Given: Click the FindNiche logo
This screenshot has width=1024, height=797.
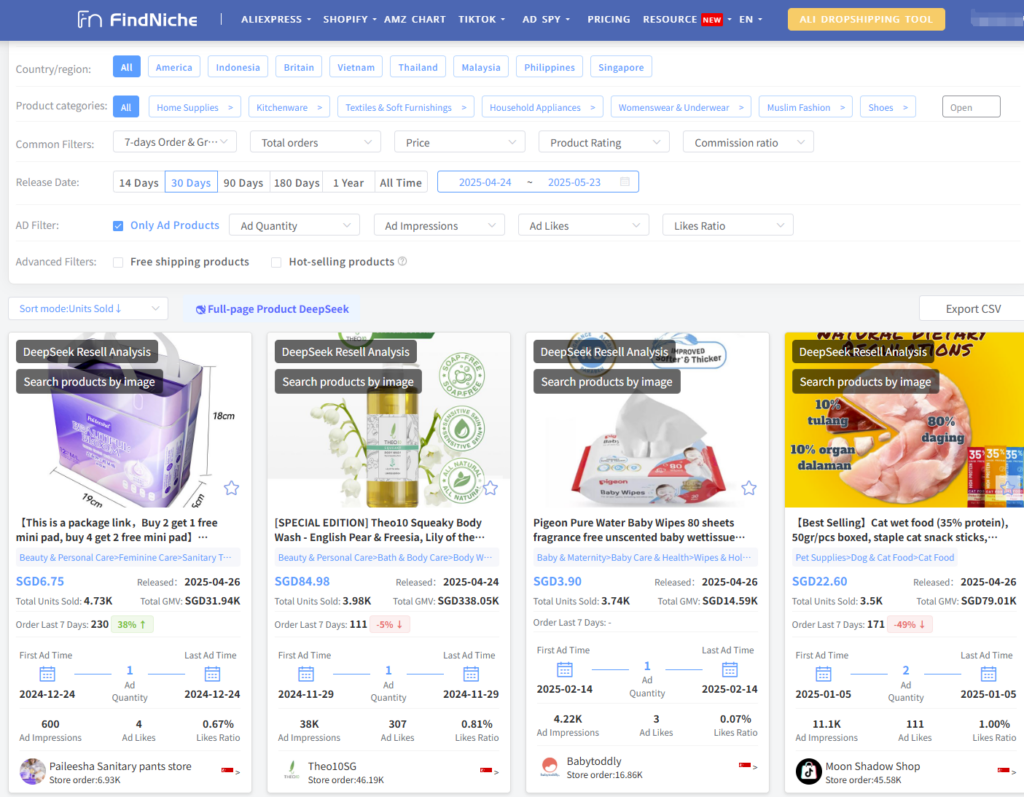Looking at the screenshot, I should pyautogui.click(x=137, y=20).
